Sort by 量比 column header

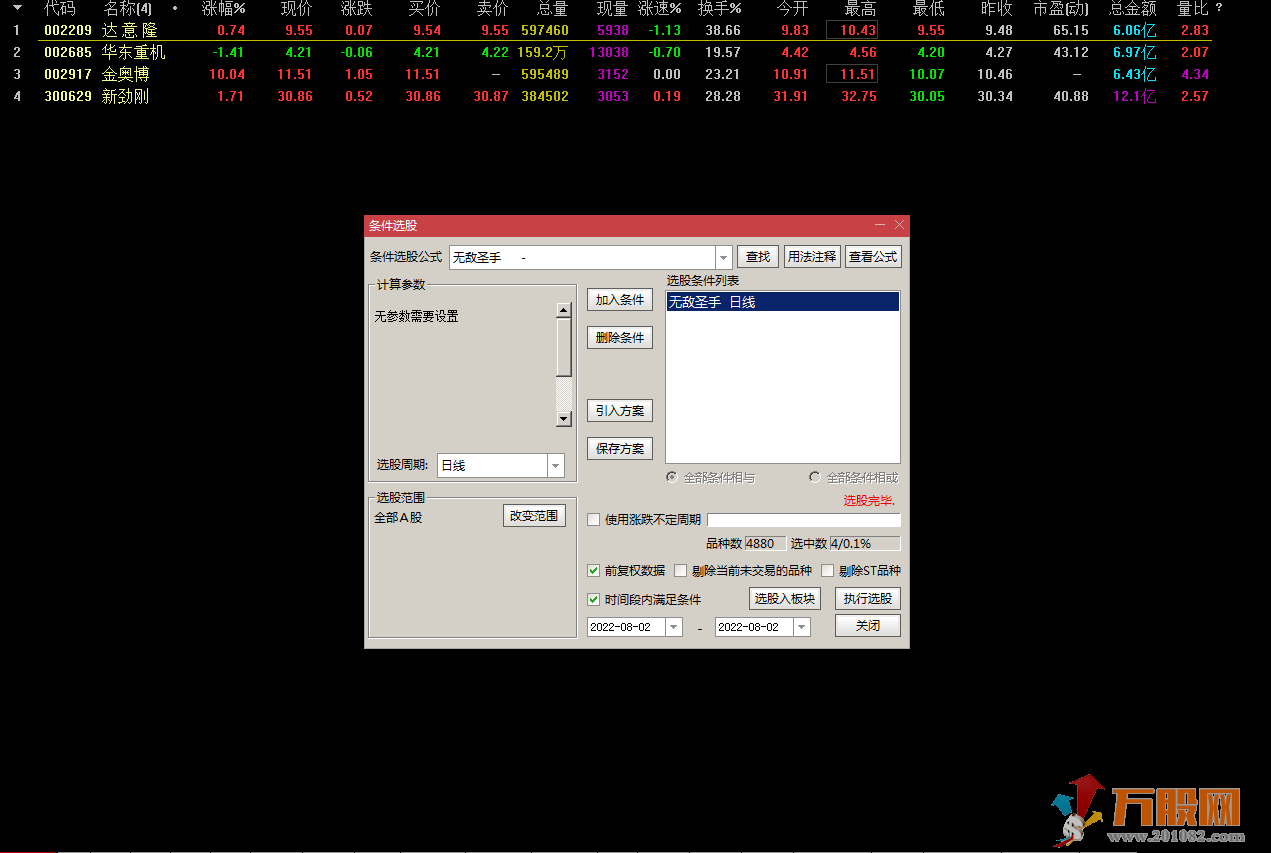pos(1192,8)
